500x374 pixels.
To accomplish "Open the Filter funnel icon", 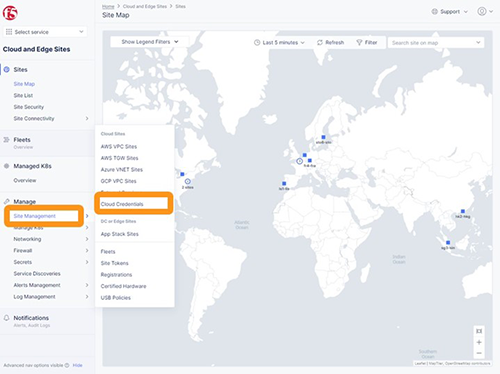I will point(359,43).
